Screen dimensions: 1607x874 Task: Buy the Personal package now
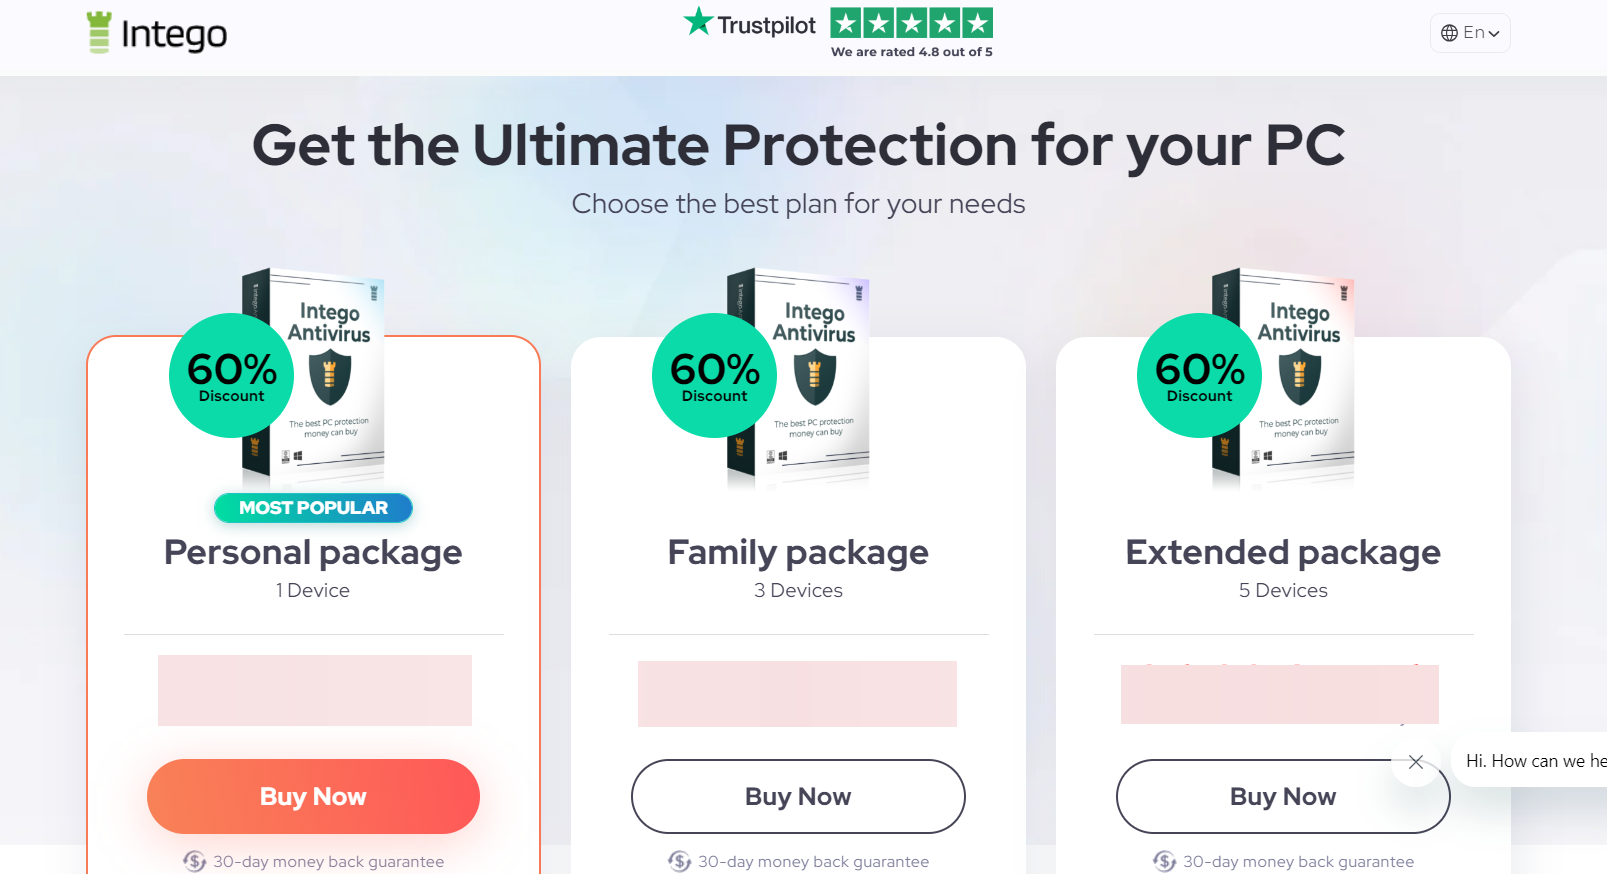[313, 796]
